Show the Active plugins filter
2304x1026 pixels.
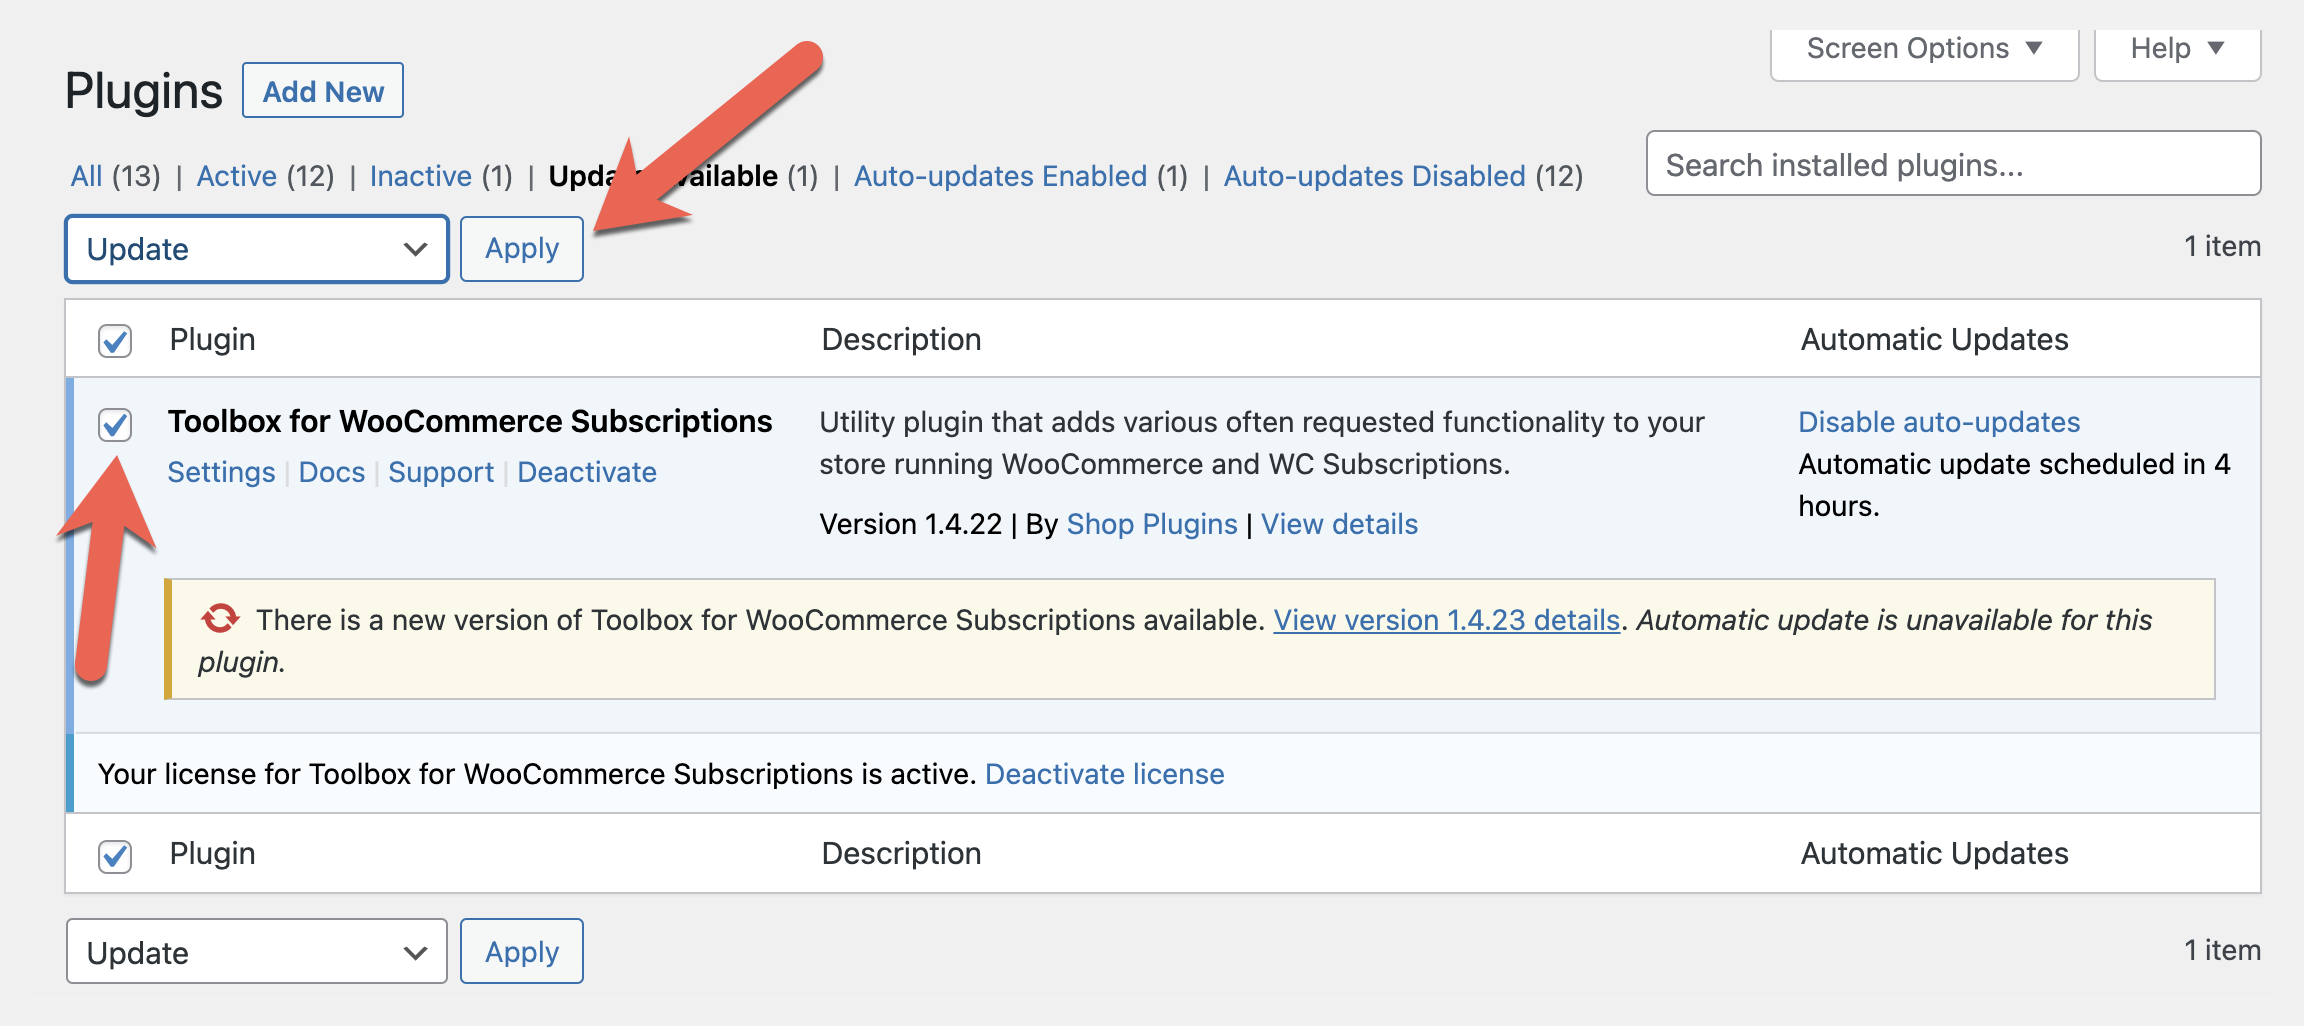coord(236,176)
